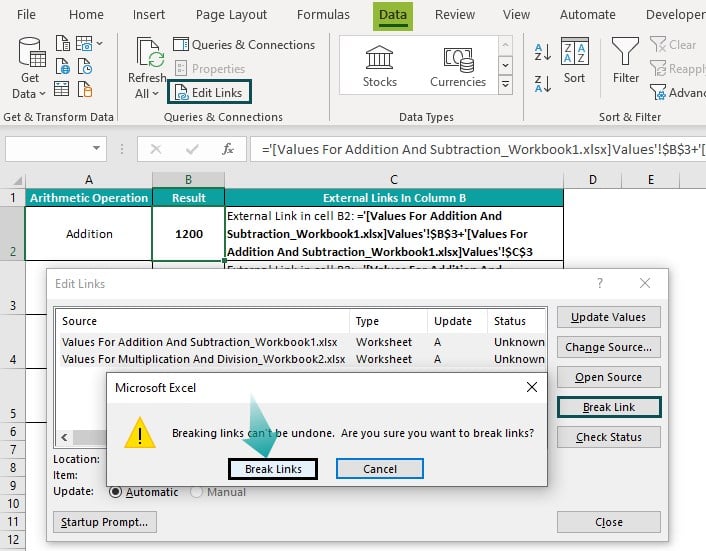Sort A to Z ascending
The height and width of the screenshot is (551, 706).
[543, 52]
